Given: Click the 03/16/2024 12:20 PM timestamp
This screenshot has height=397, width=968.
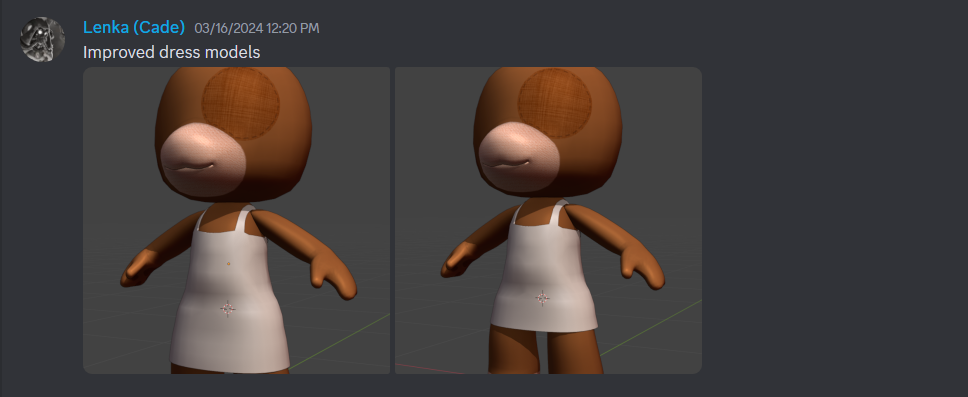Looking at the screenshot, I should tap(257, 28).
